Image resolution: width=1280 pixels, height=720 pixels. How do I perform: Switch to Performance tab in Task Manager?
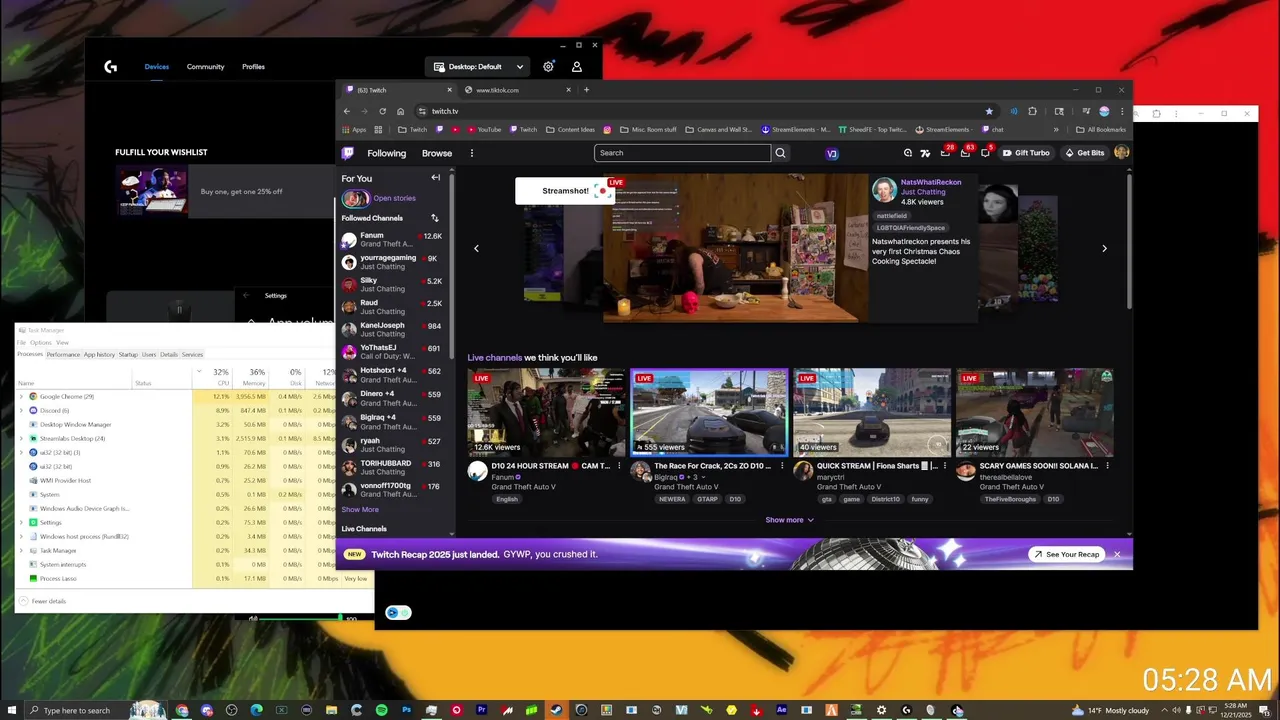pyautogui.click(x=63, y=354)
